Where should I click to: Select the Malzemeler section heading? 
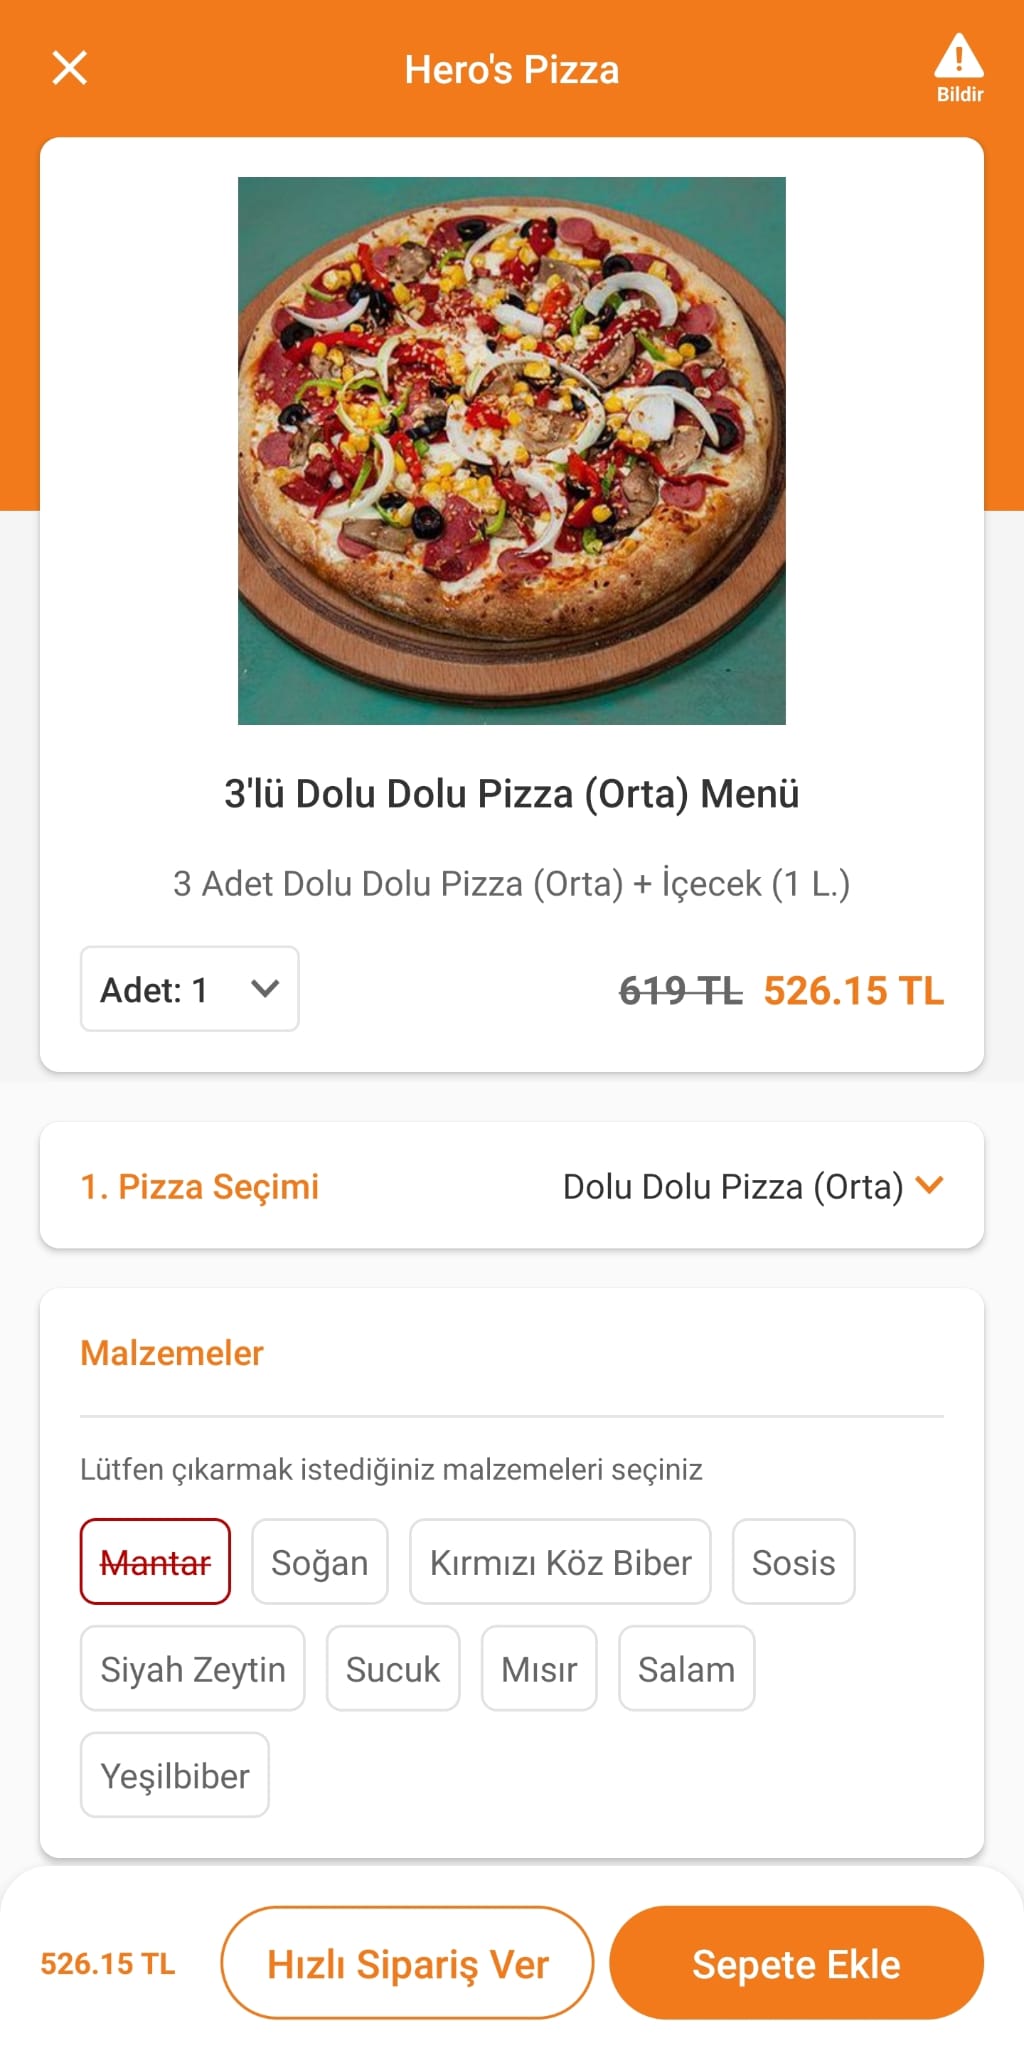[x=172, y=1353]
